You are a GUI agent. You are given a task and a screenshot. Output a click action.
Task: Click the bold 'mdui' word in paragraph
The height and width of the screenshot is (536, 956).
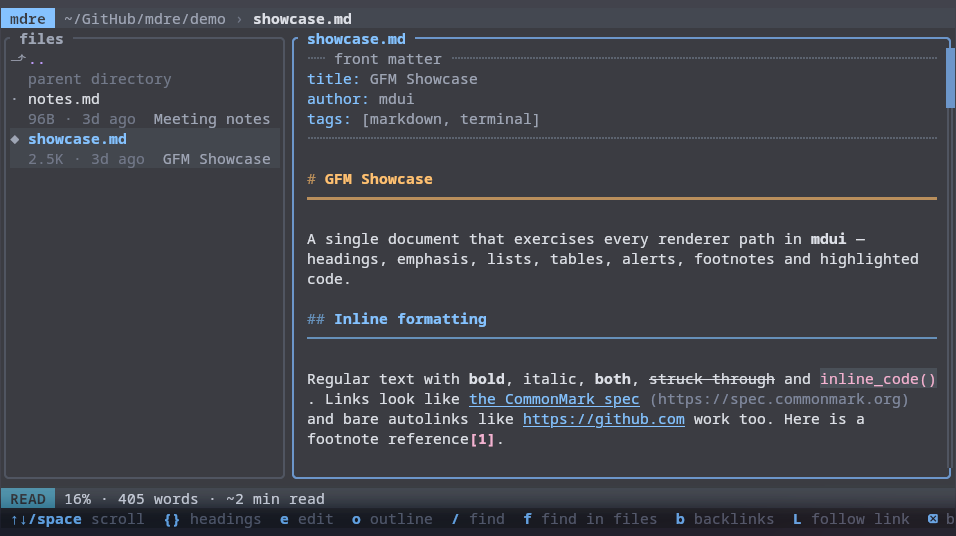(828, 239)
